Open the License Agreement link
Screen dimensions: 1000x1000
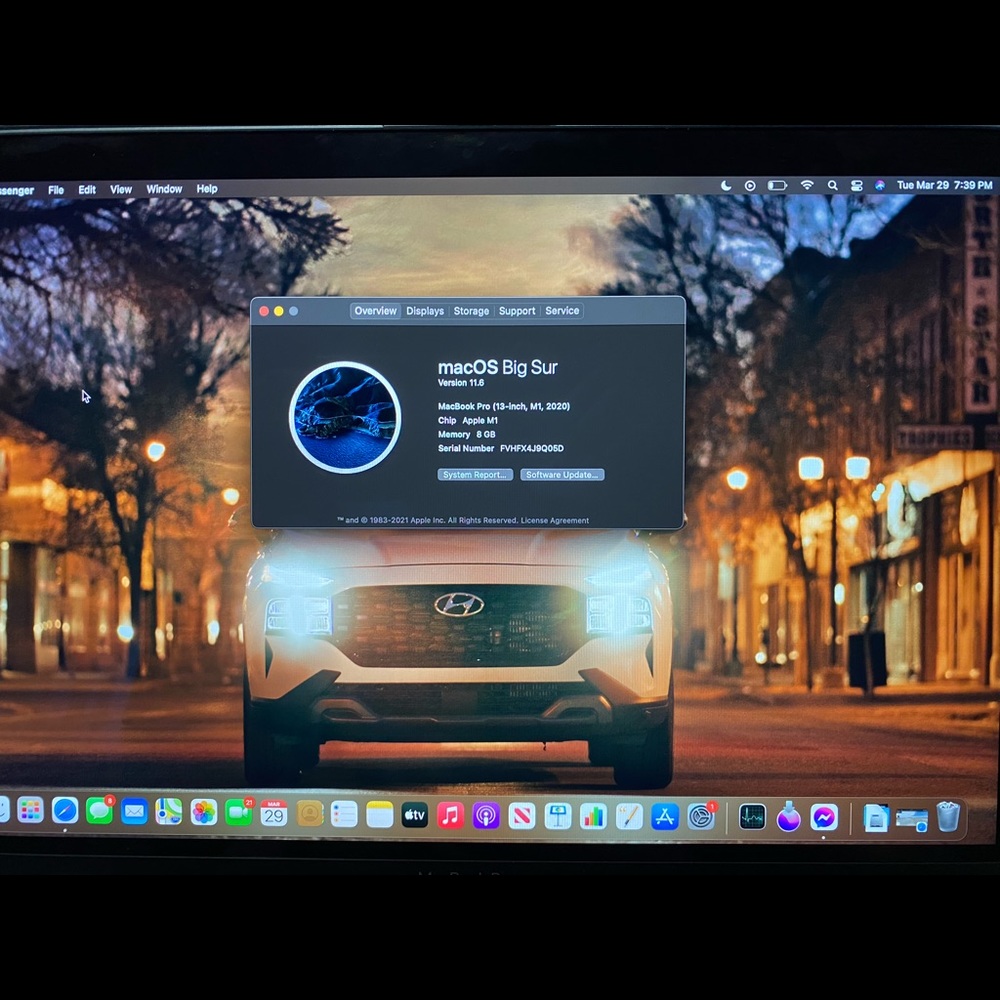555,520
